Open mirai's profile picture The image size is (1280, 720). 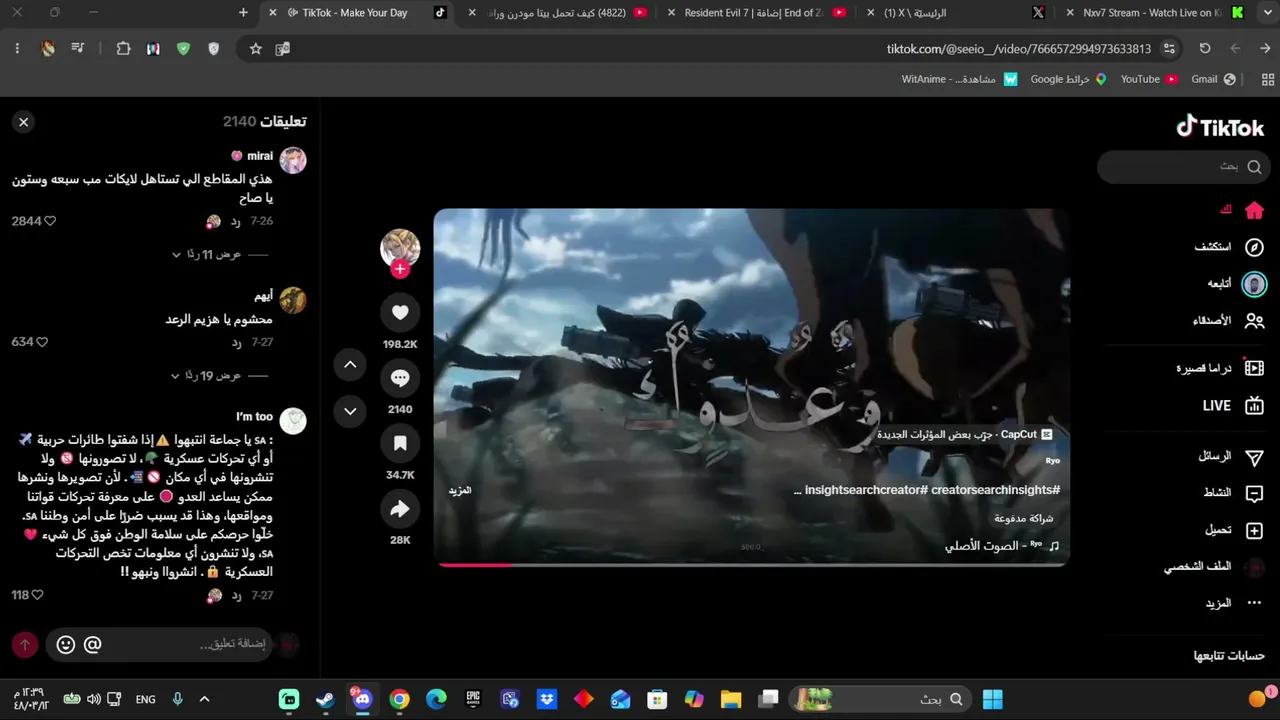tap(292, 160)
